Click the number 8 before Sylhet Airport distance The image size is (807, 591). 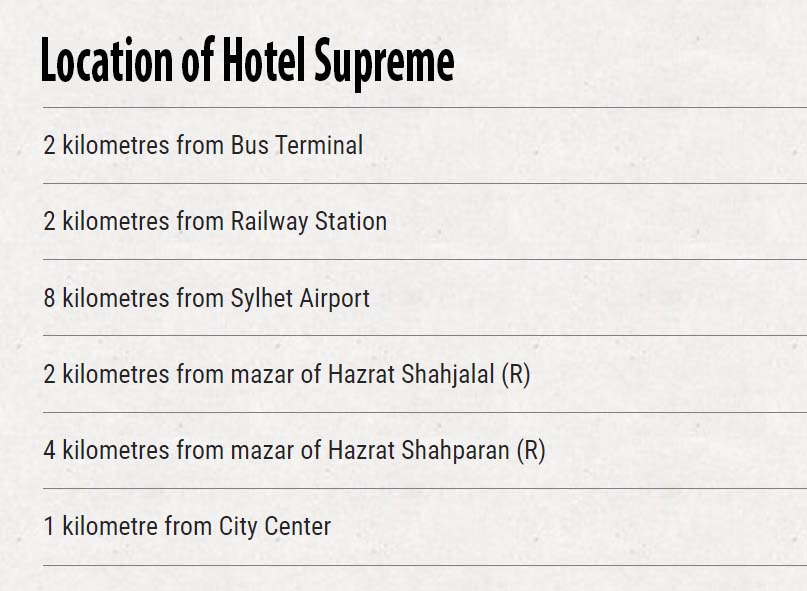[x=49, y=298]
